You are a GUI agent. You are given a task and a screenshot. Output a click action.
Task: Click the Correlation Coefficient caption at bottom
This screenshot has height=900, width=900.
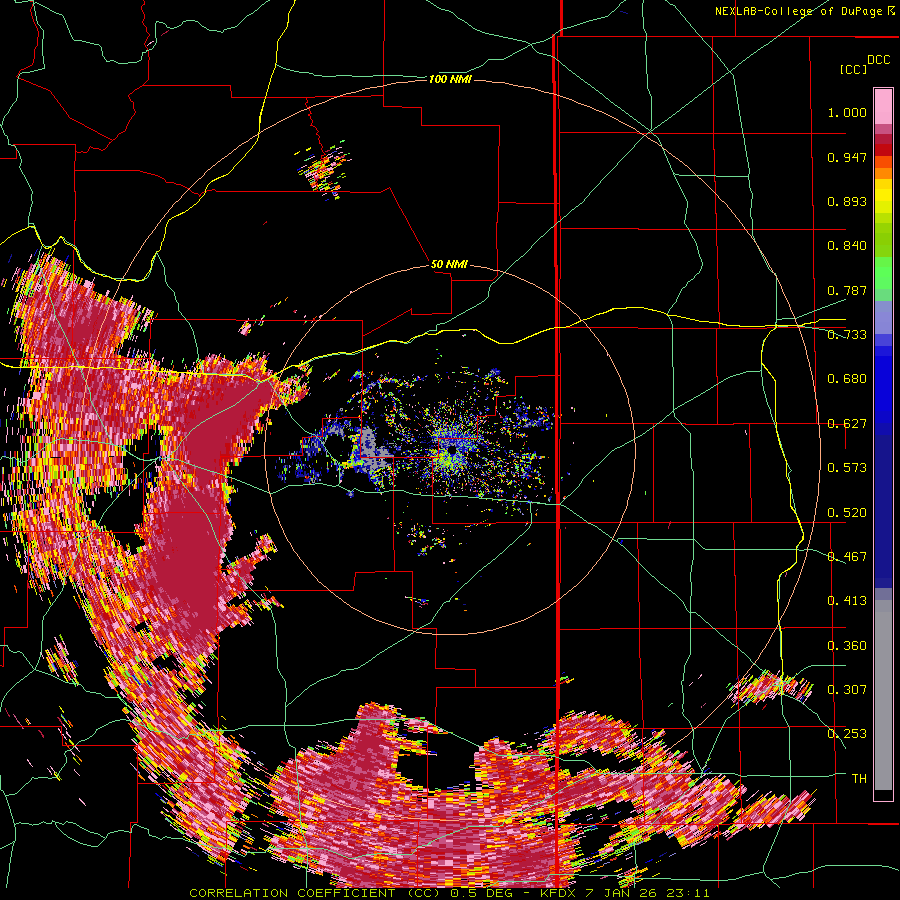click(449, 893)
